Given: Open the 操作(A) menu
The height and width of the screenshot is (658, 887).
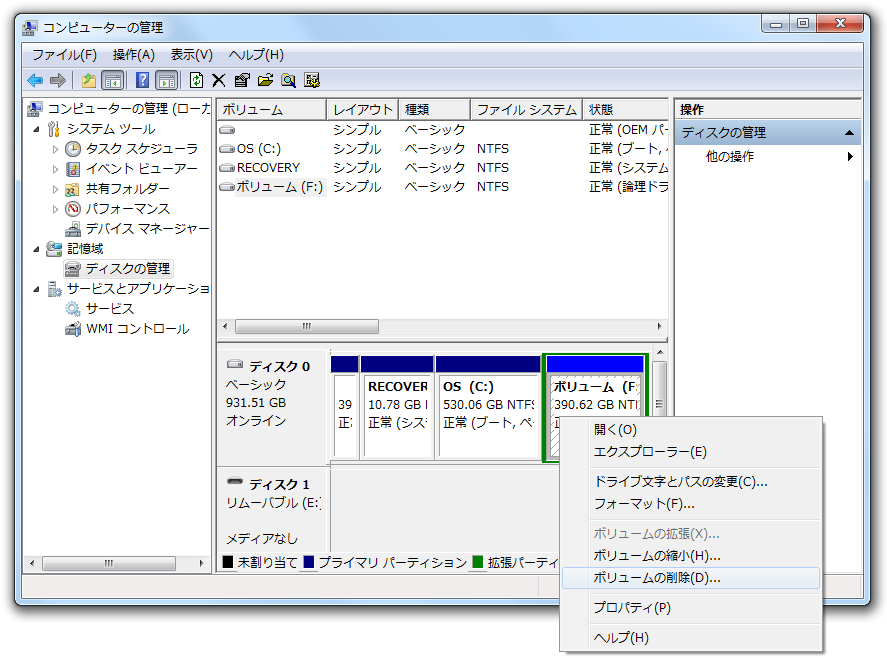Looking at the screenshot, I should (x=134, y=55).
